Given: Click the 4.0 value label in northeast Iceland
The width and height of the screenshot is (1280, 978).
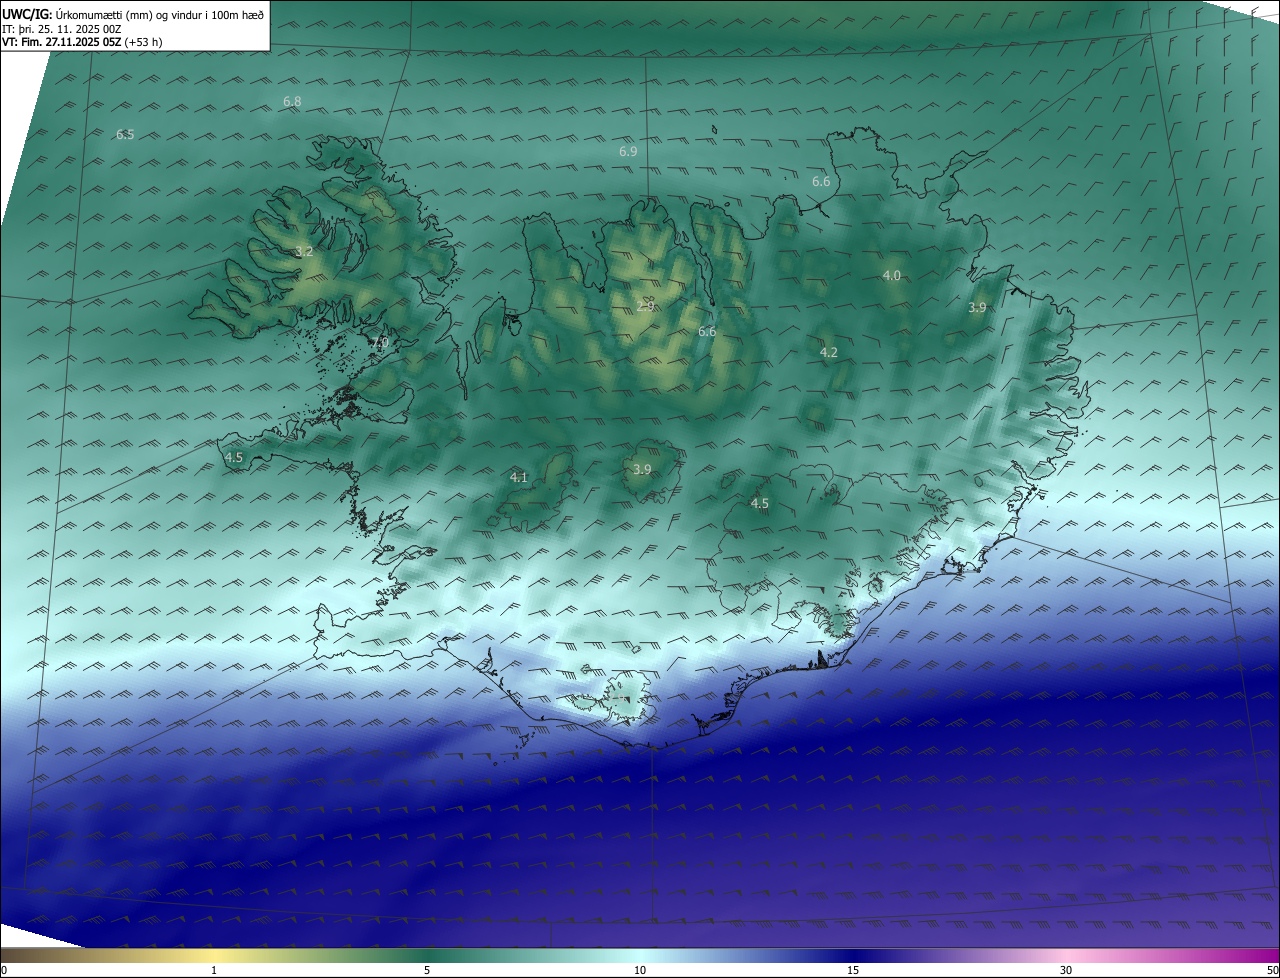Looking at the screenshot, I should coord(891,276).
